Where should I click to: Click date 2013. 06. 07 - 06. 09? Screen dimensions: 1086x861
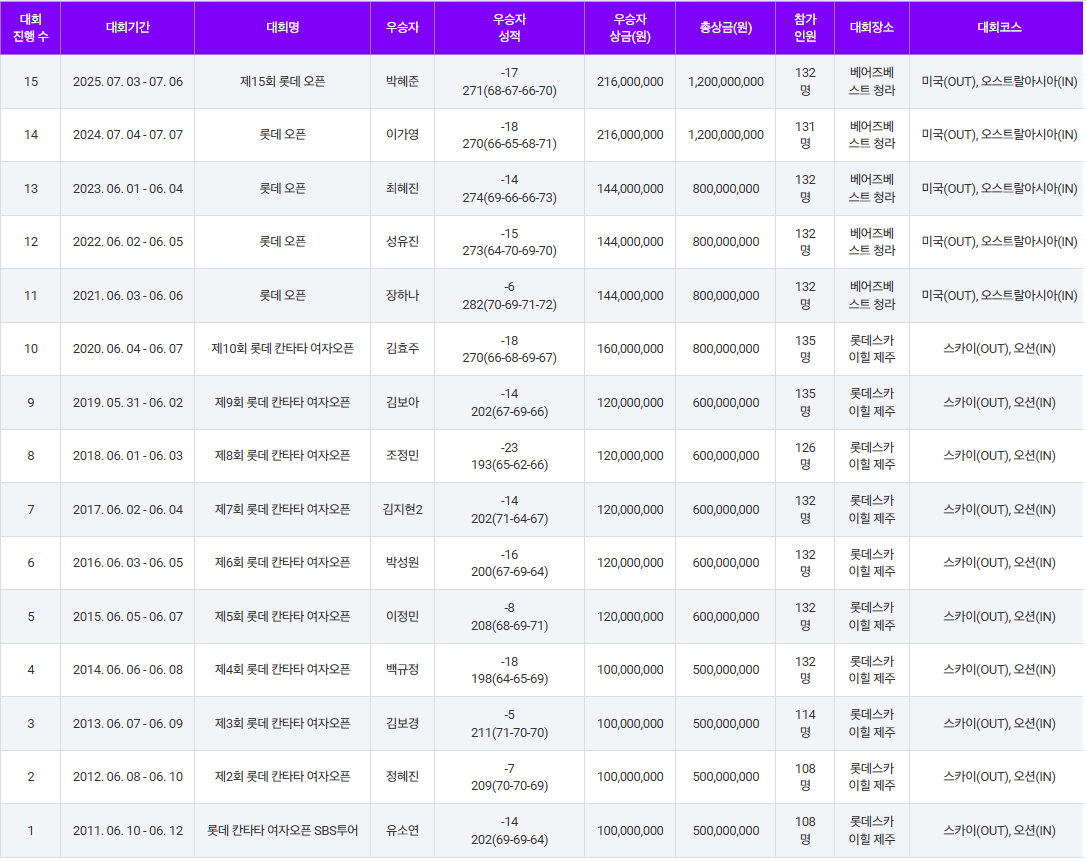tap(128, 724)
